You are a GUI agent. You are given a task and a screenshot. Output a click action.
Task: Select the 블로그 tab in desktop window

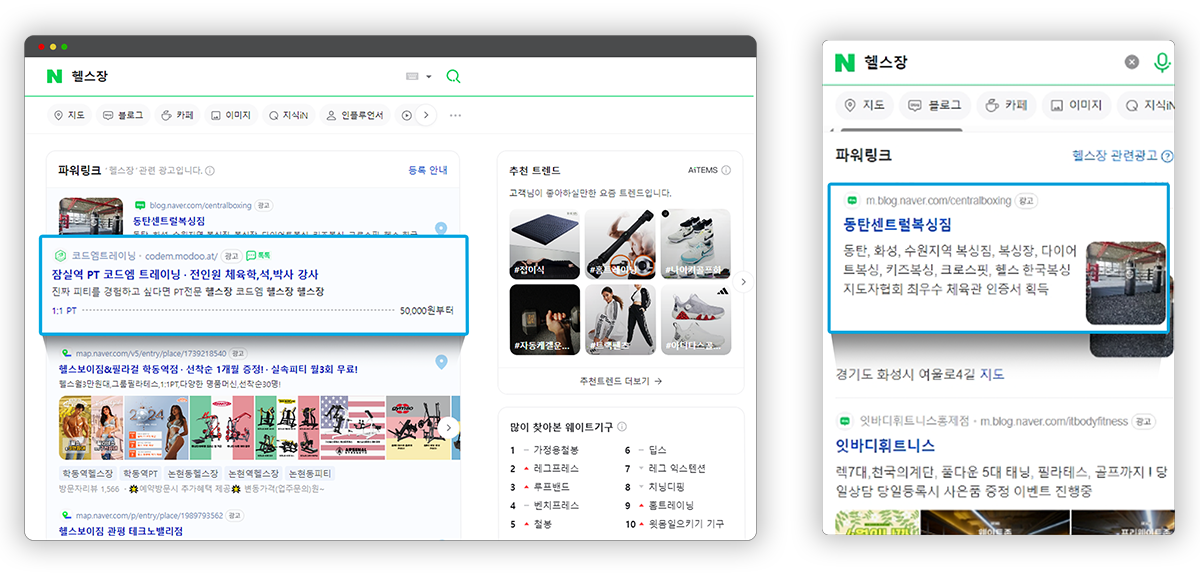[x=124, y=115]
